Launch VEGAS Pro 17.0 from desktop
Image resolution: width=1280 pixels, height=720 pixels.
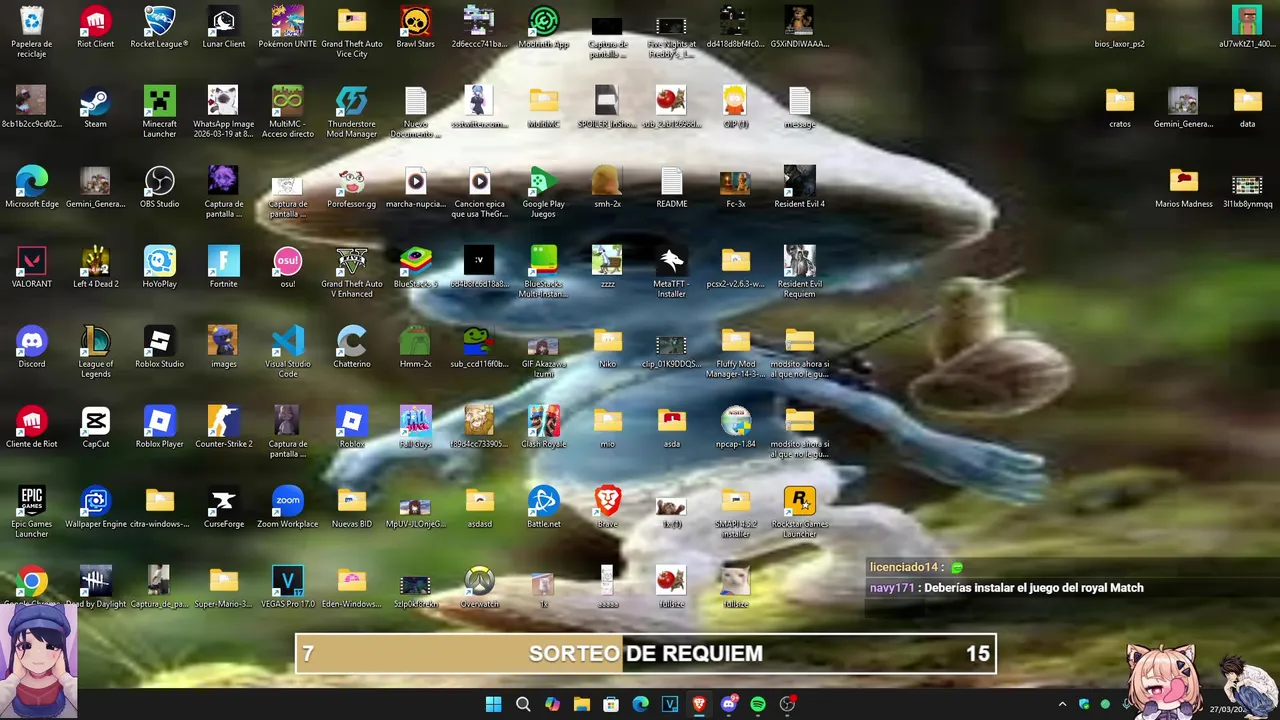pos(288,587)
